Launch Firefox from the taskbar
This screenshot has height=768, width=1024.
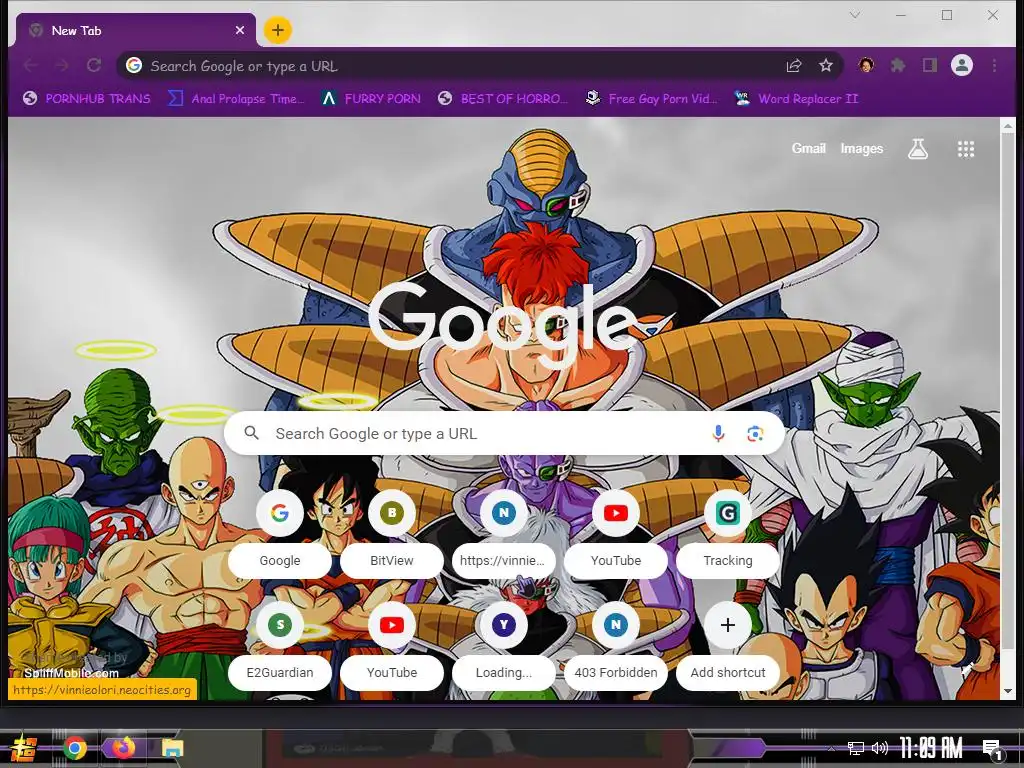coord(123,748)
